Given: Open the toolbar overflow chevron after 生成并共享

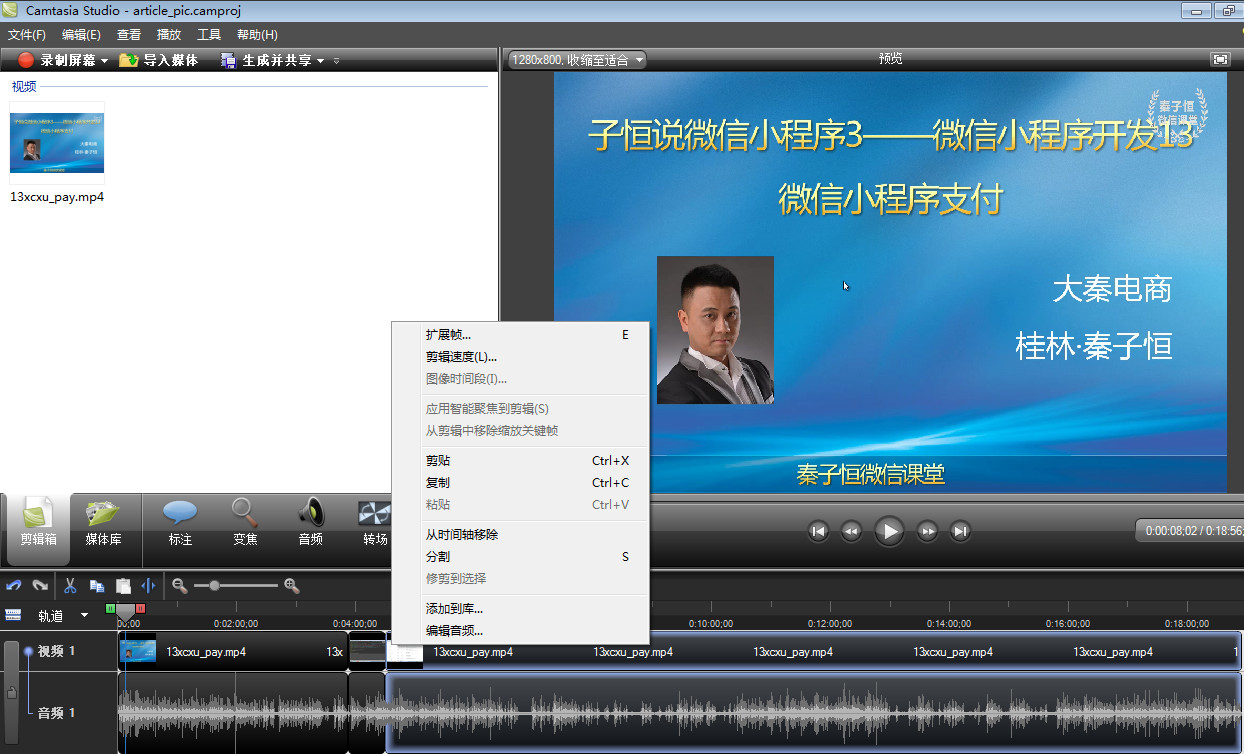Looking at the screenshot, I should pos(336,61).
